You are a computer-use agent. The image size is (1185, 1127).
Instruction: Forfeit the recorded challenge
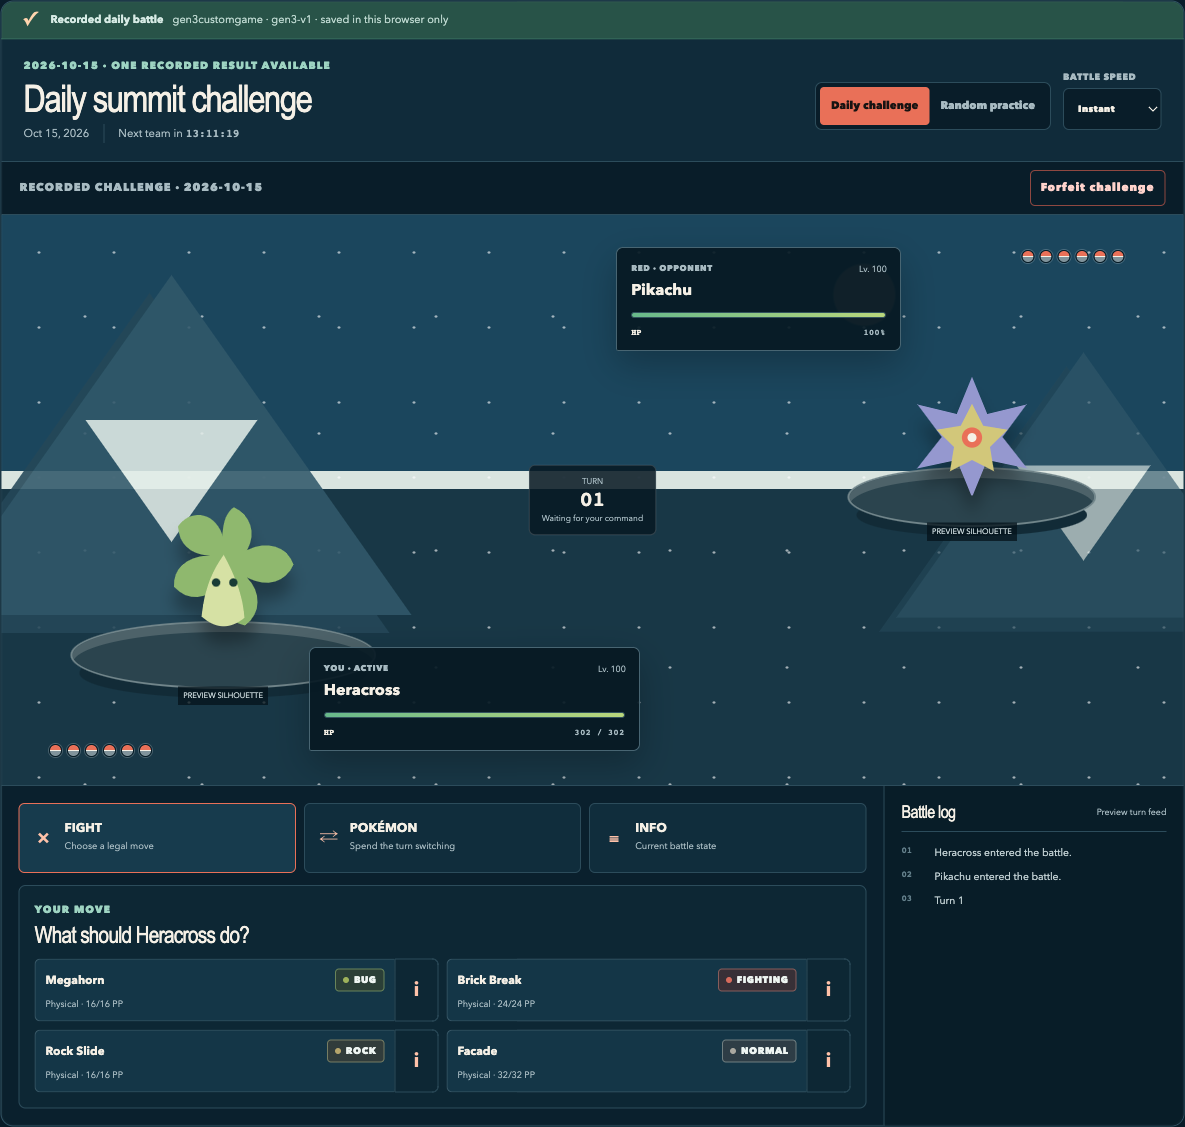(1097, 187)
